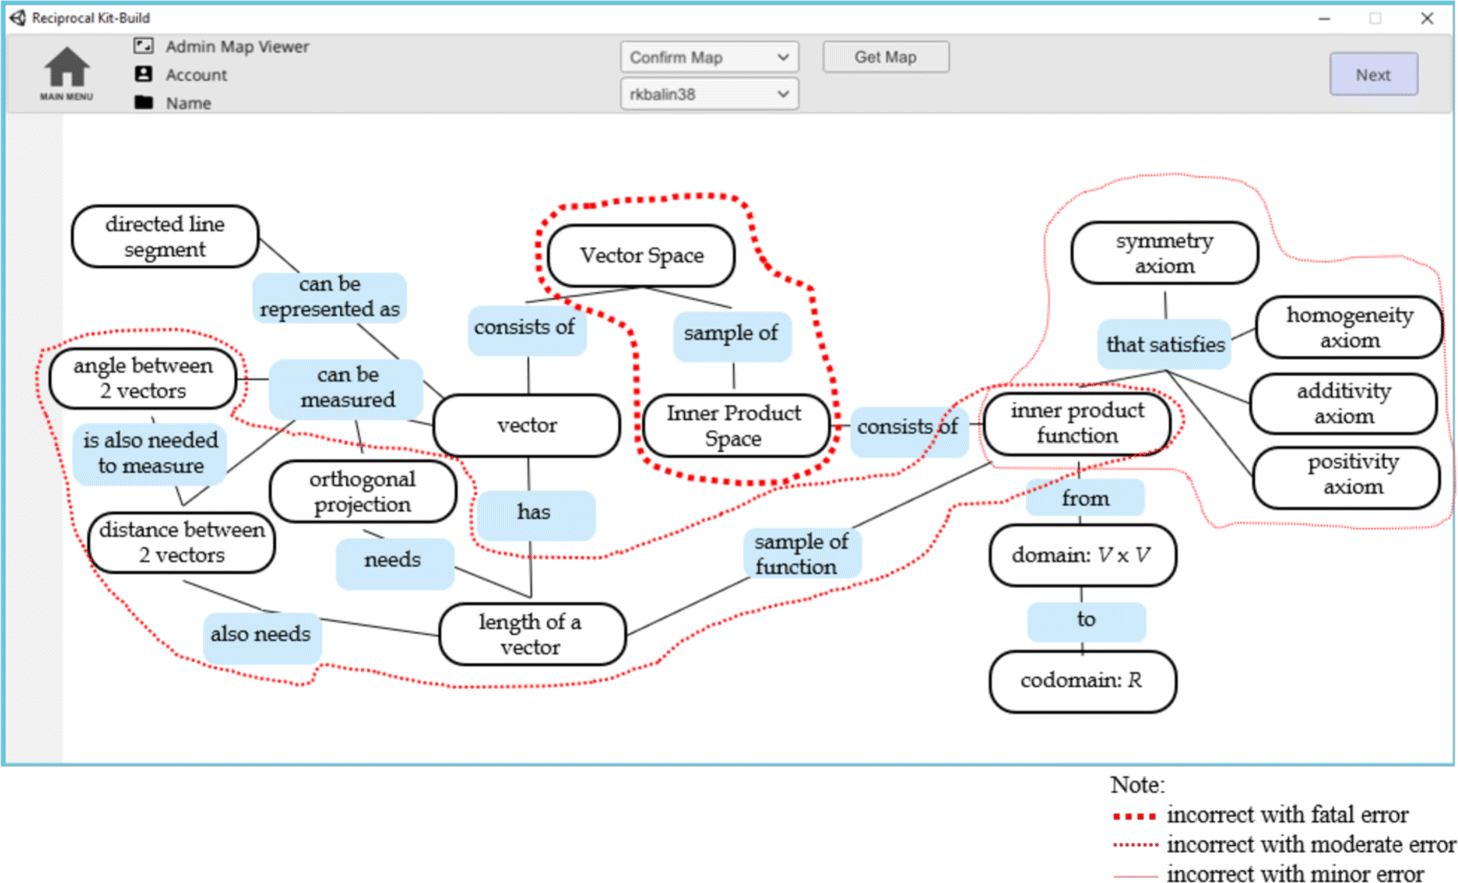Open the Account menu item
This screenshot has height=883, width=1458.
pos(196,75)
